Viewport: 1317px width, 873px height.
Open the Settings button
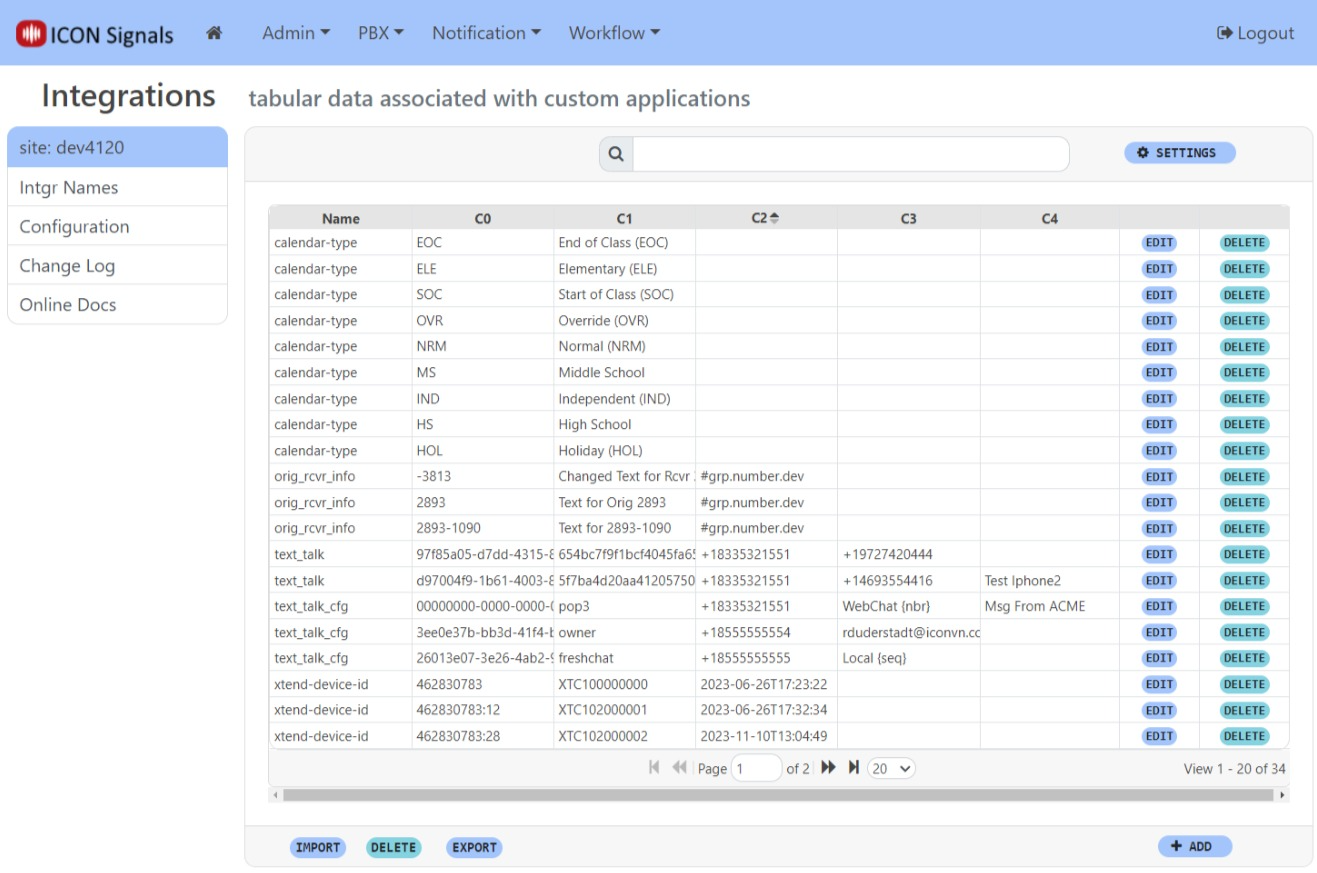pos(1179,153)
